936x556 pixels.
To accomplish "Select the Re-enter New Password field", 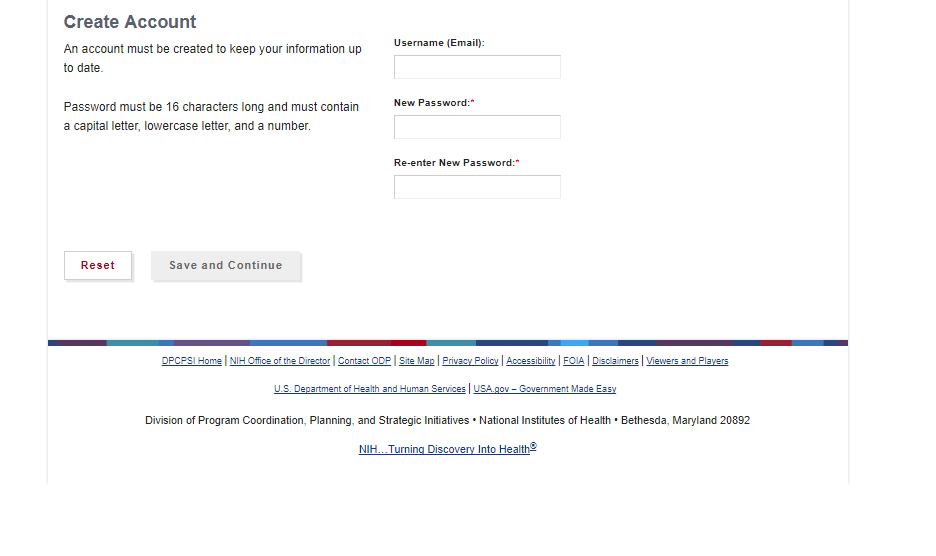I will coord(477,187).
